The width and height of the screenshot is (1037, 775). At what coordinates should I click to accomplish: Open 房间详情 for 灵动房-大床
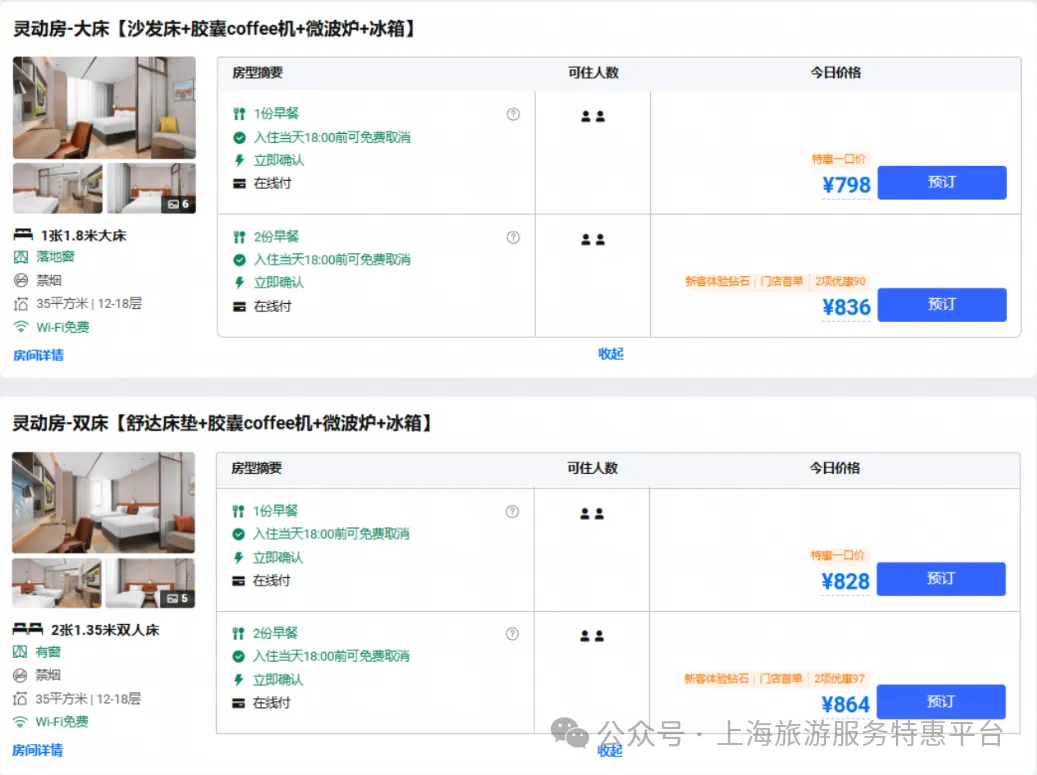coord(38,355)
